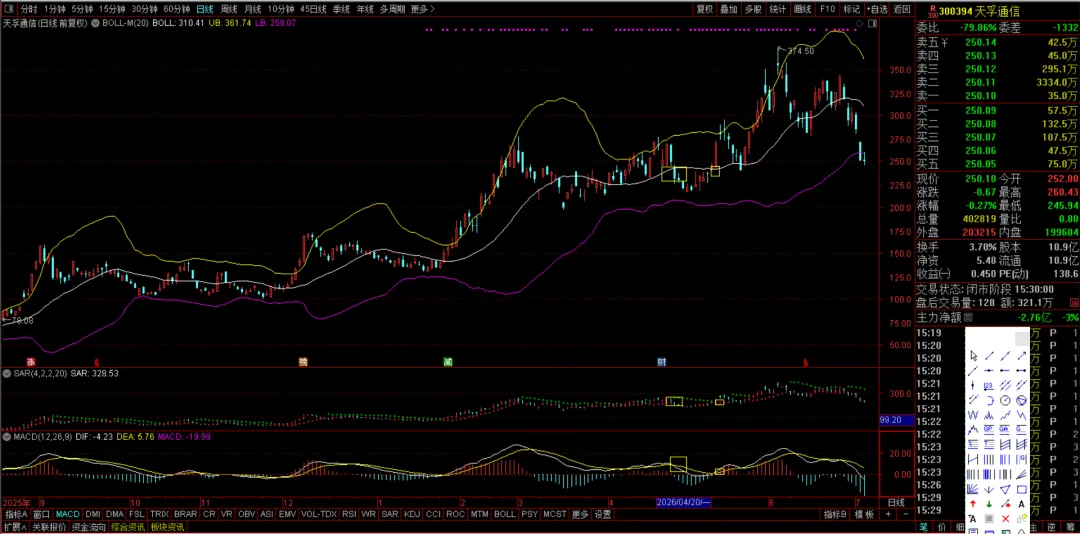Image resolution: width=1080 pixels, height=534 pixels.
Task: Toggle the 复权 price adjustment button
Action: [x=704, y=9]
